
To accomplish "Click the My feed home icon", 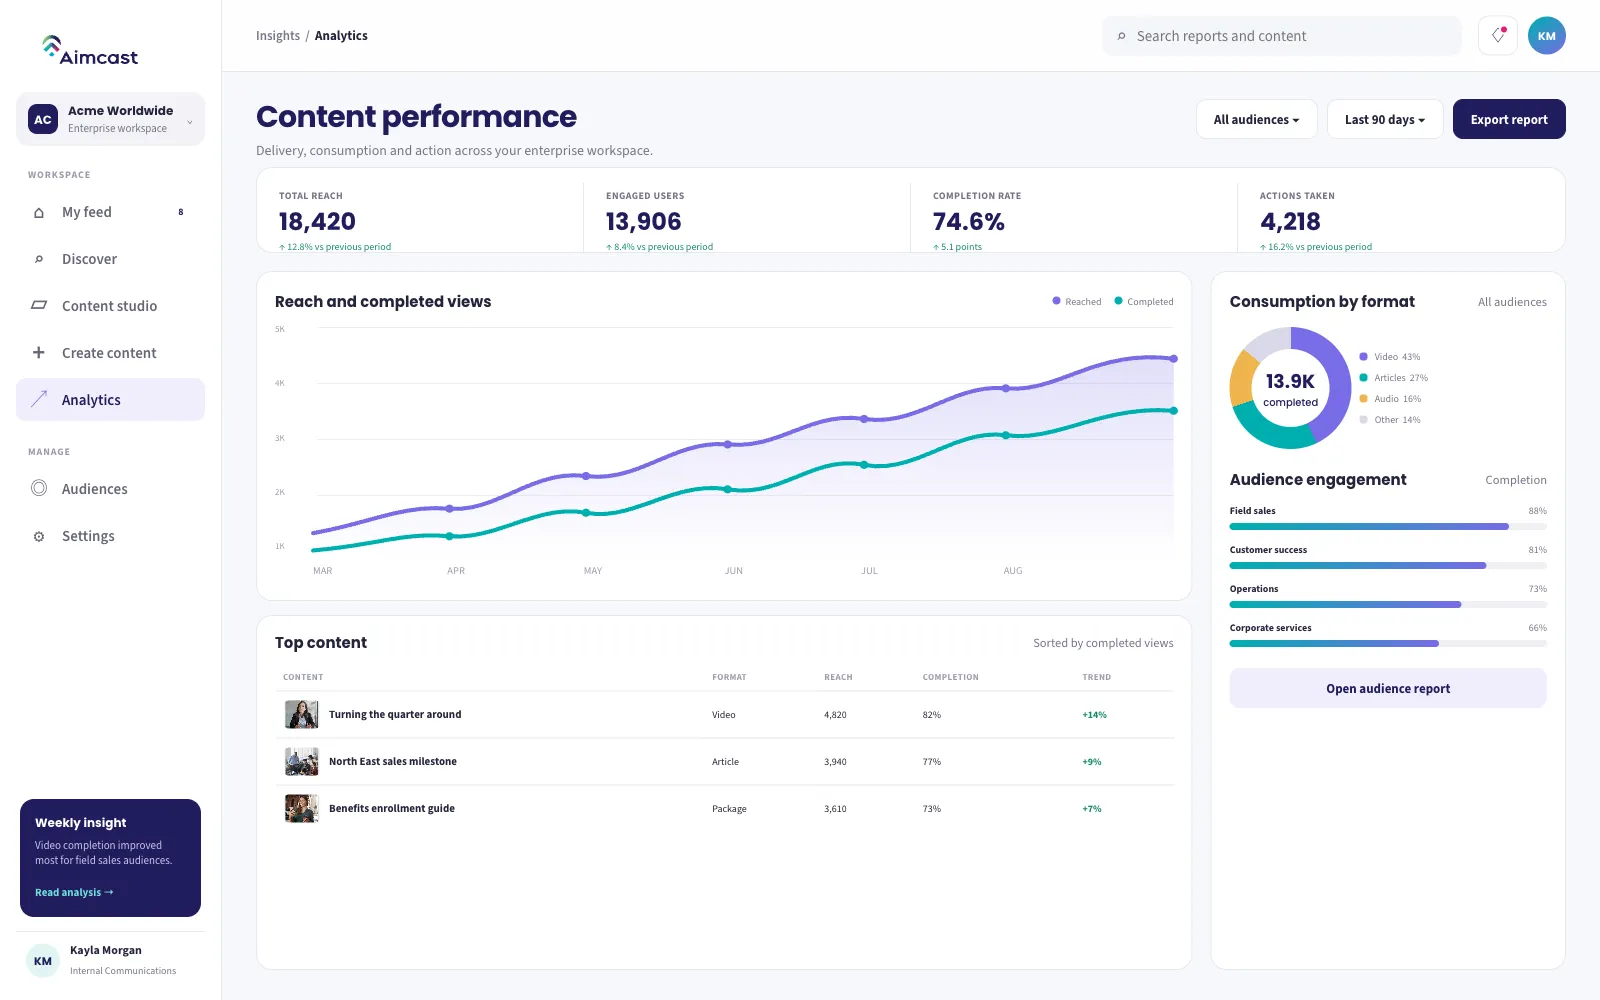I will (39, 212).
